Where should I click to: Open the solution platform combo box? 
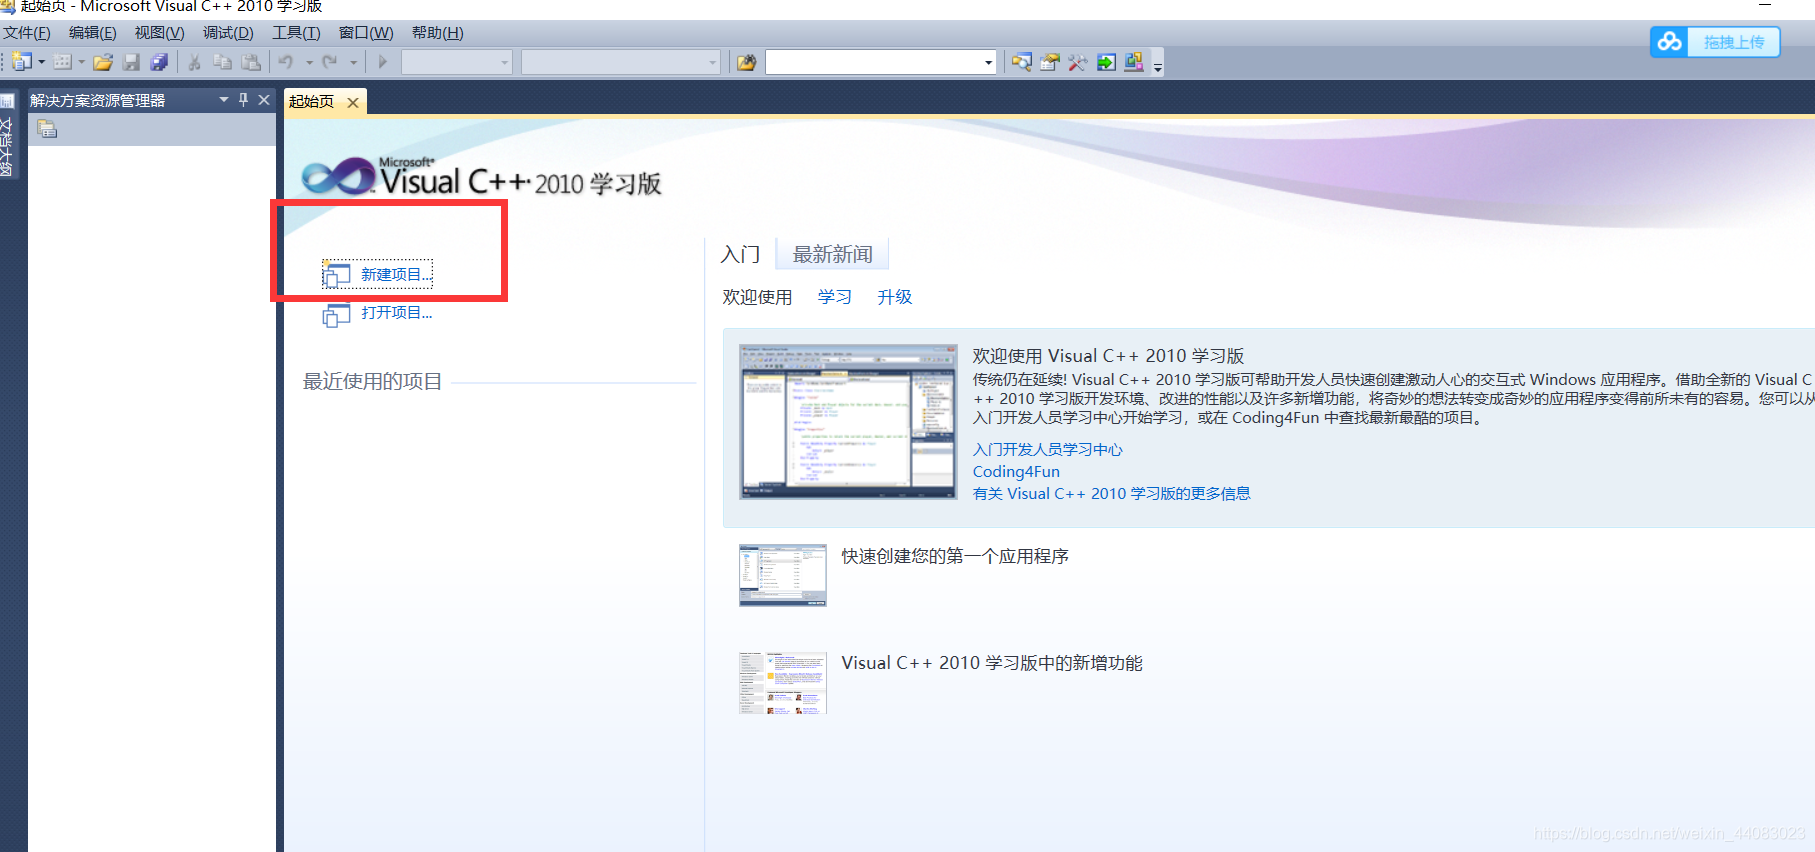[x=621, y=62]
